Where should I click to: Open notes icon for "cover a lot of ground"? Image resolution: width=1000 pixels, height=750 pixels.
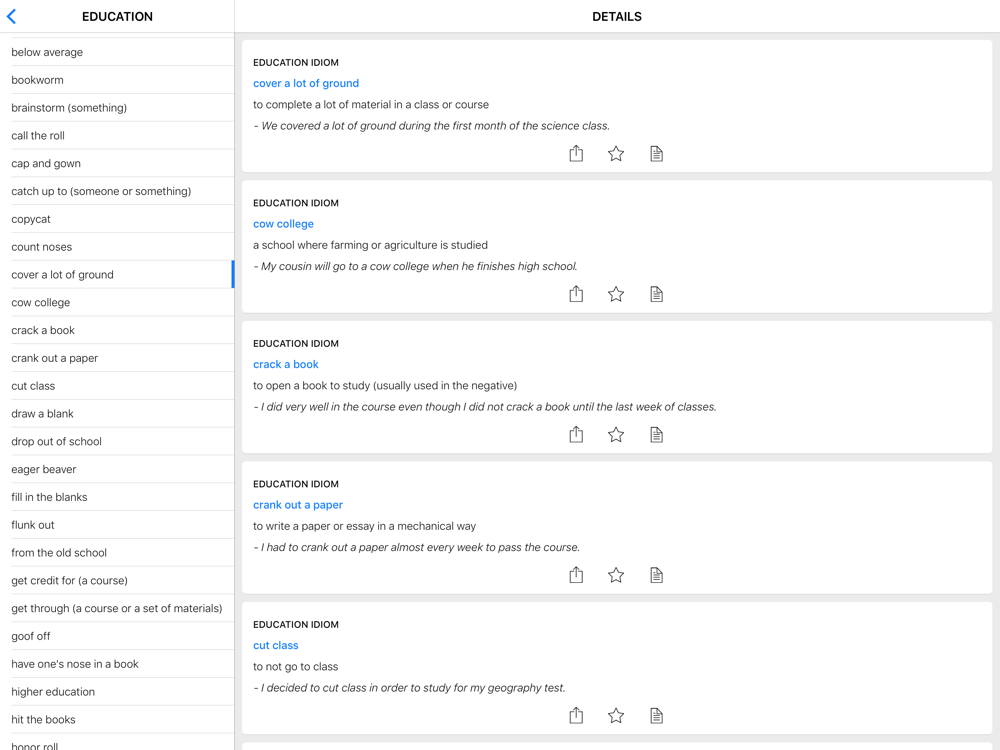[x=656, y=153]
